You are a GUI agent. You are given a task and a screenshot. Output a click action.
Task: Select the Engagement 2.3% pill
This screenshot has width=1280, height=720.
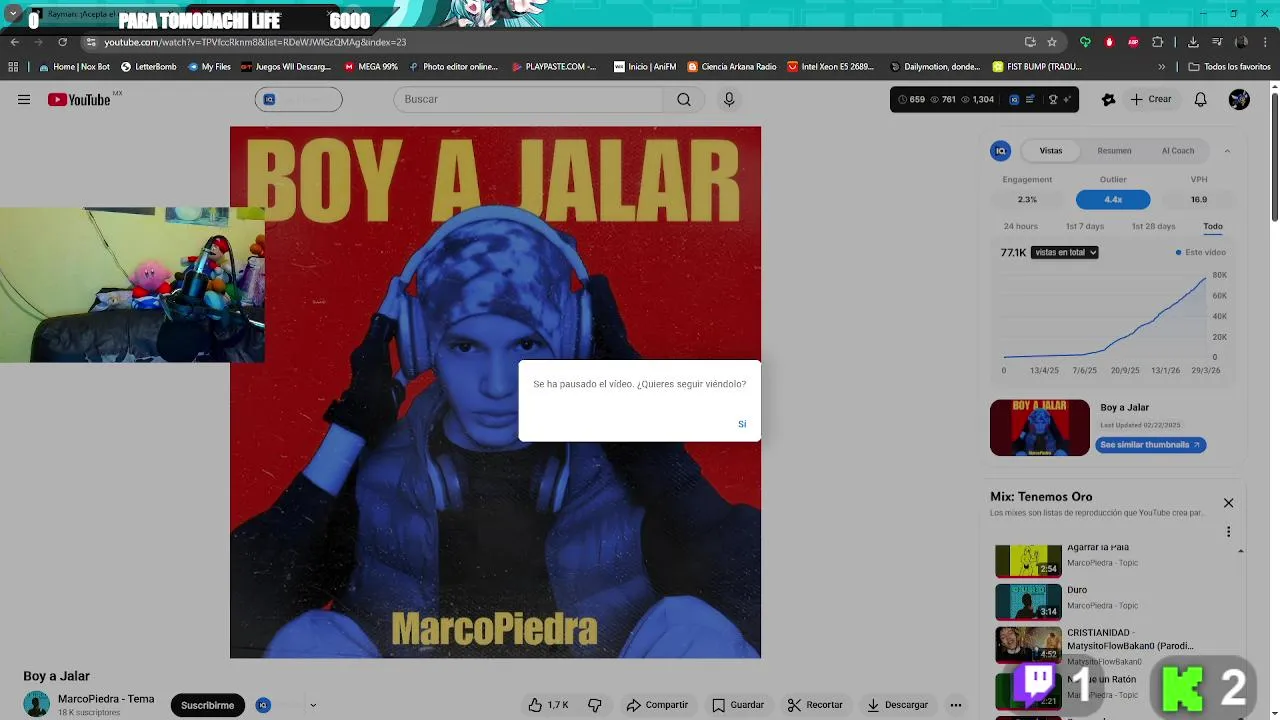(1027, 199)
